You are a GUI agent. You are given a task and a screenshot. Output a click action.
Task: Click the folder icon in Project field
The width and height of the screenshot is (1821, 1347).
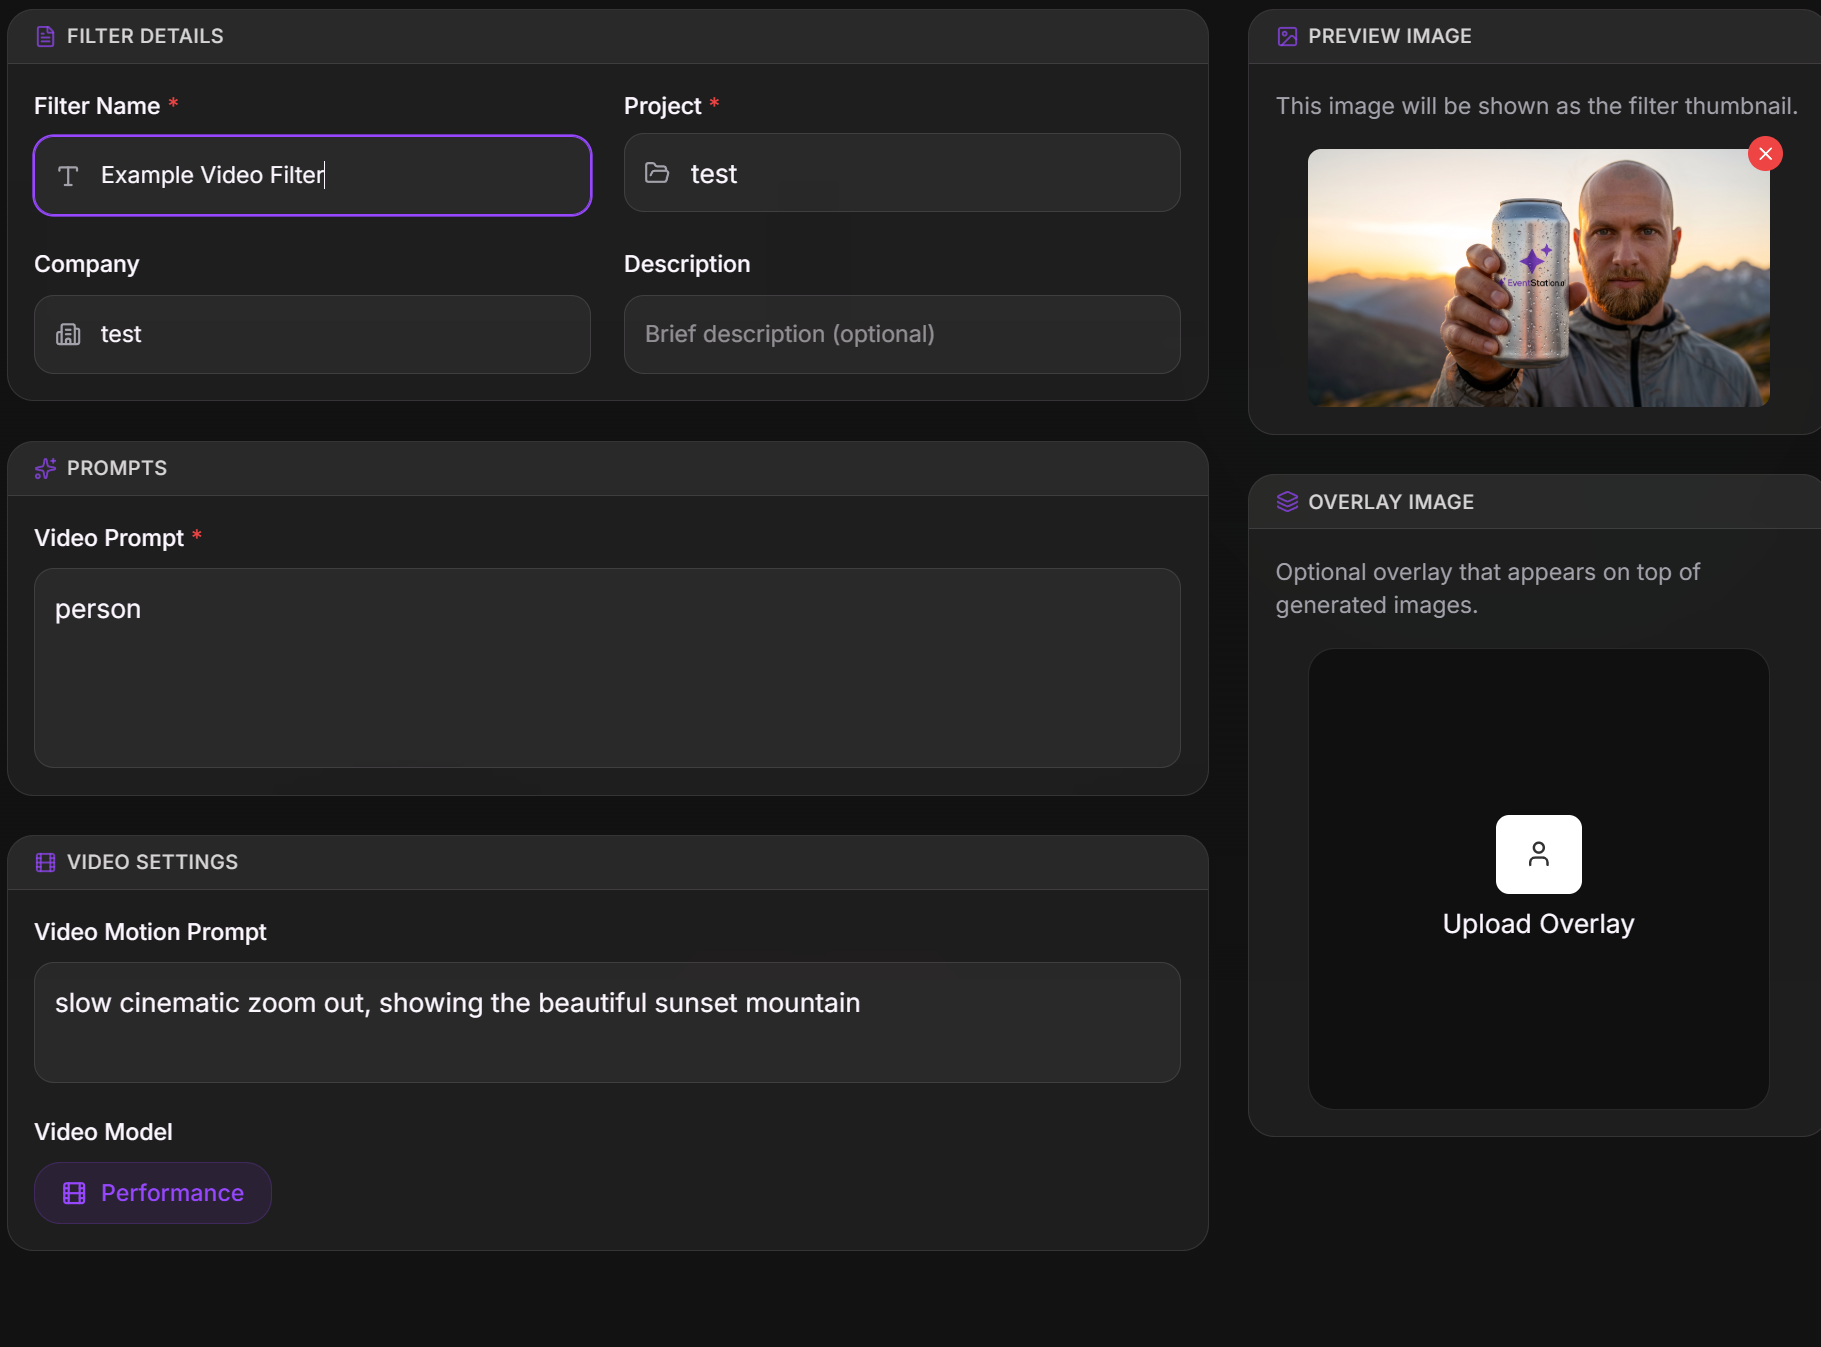657,173
